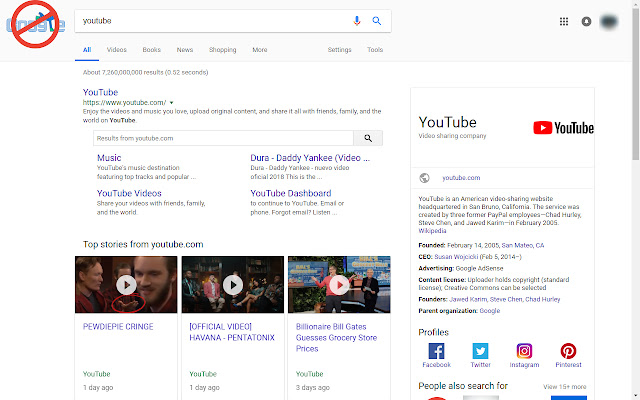Click the Results from youtube.com search box
Viewport: 640px width, 400px height.
tap(222, 138)
